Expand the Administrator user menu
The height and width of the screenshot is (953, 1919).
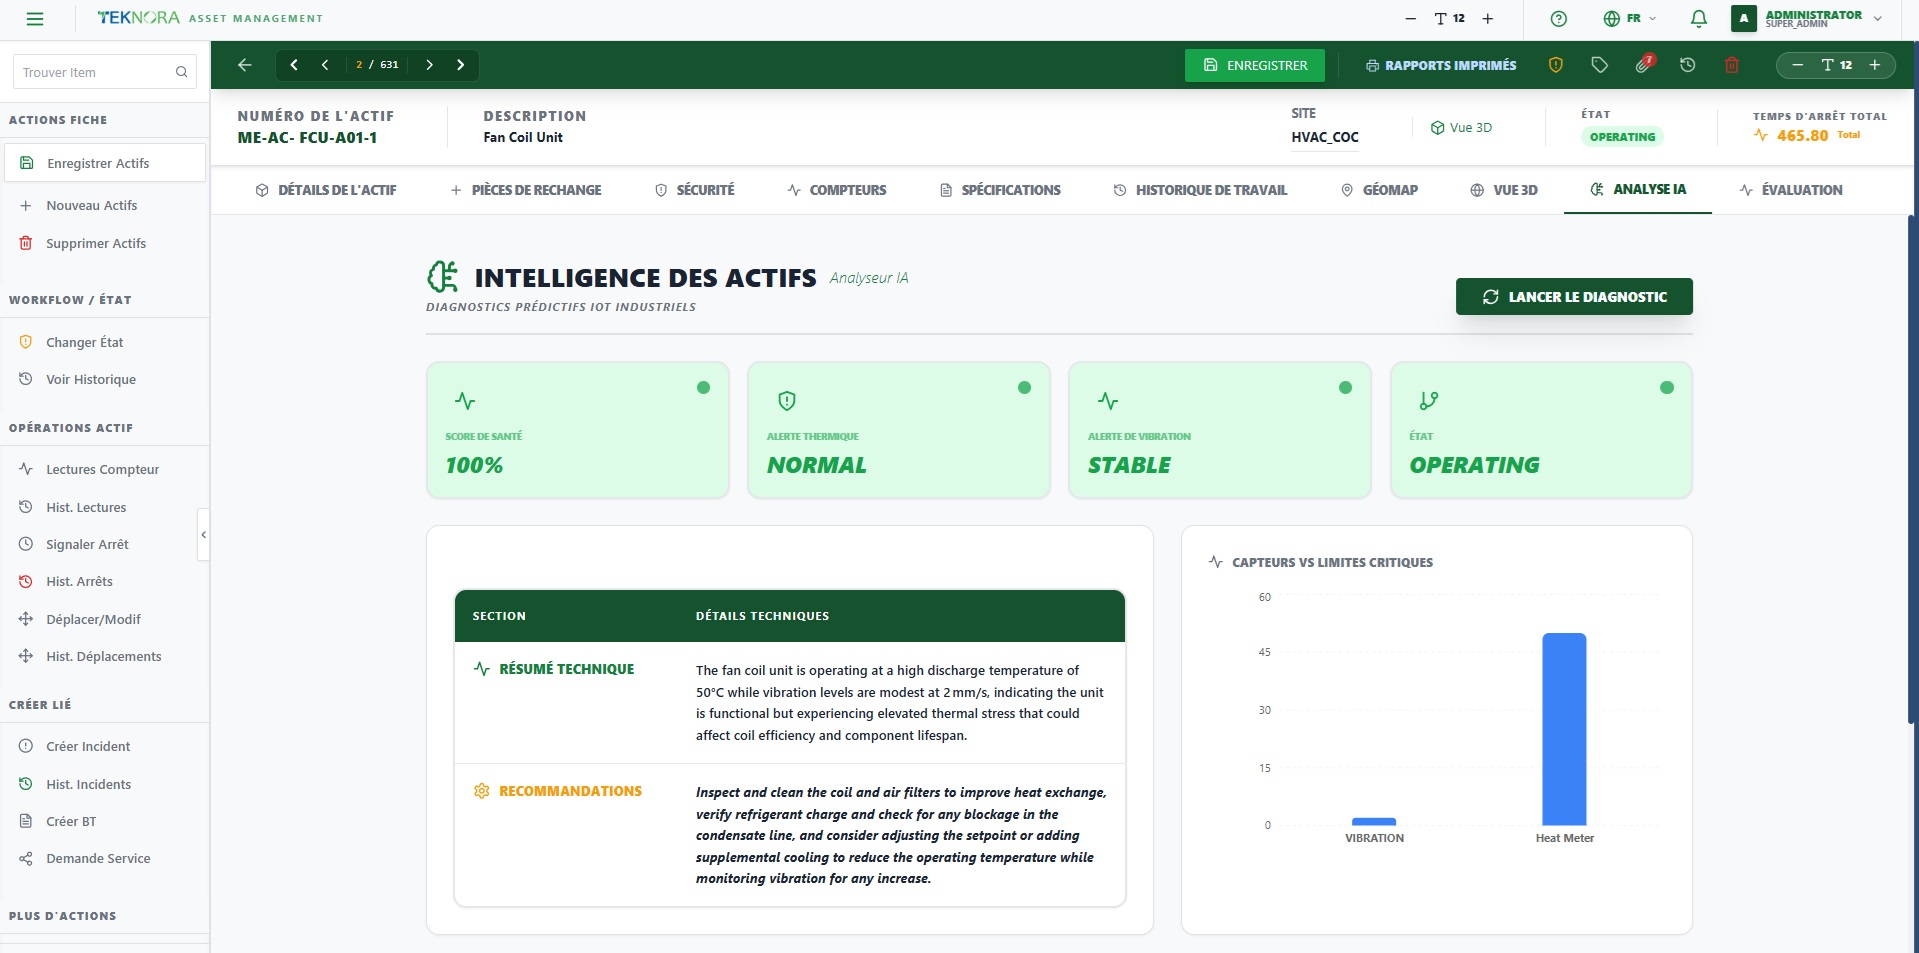1808,19
